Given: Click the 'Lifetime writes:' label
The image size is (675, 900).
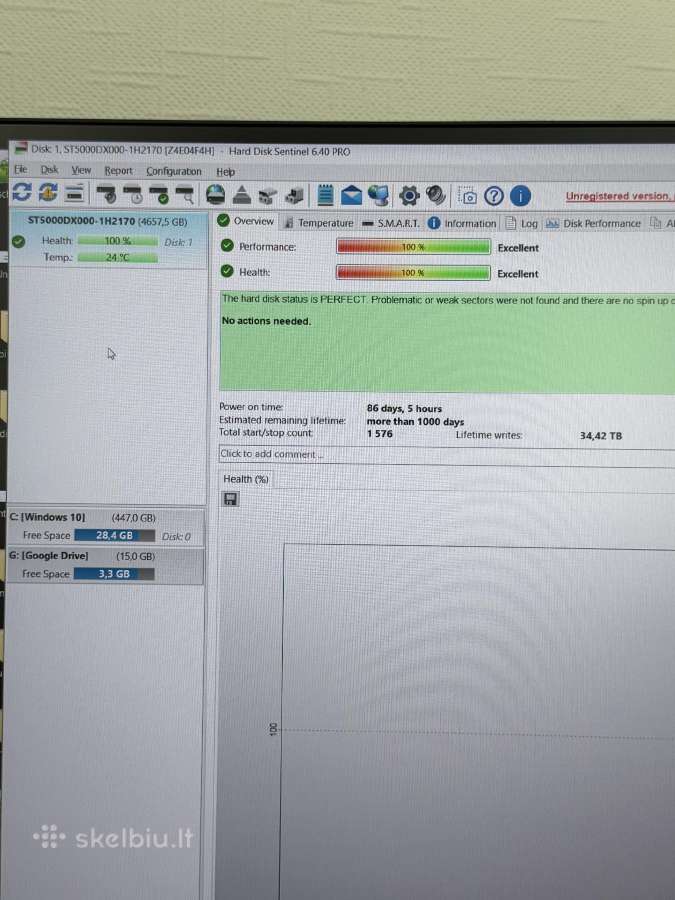Looking at the screenshot, I should click(488, 435).
